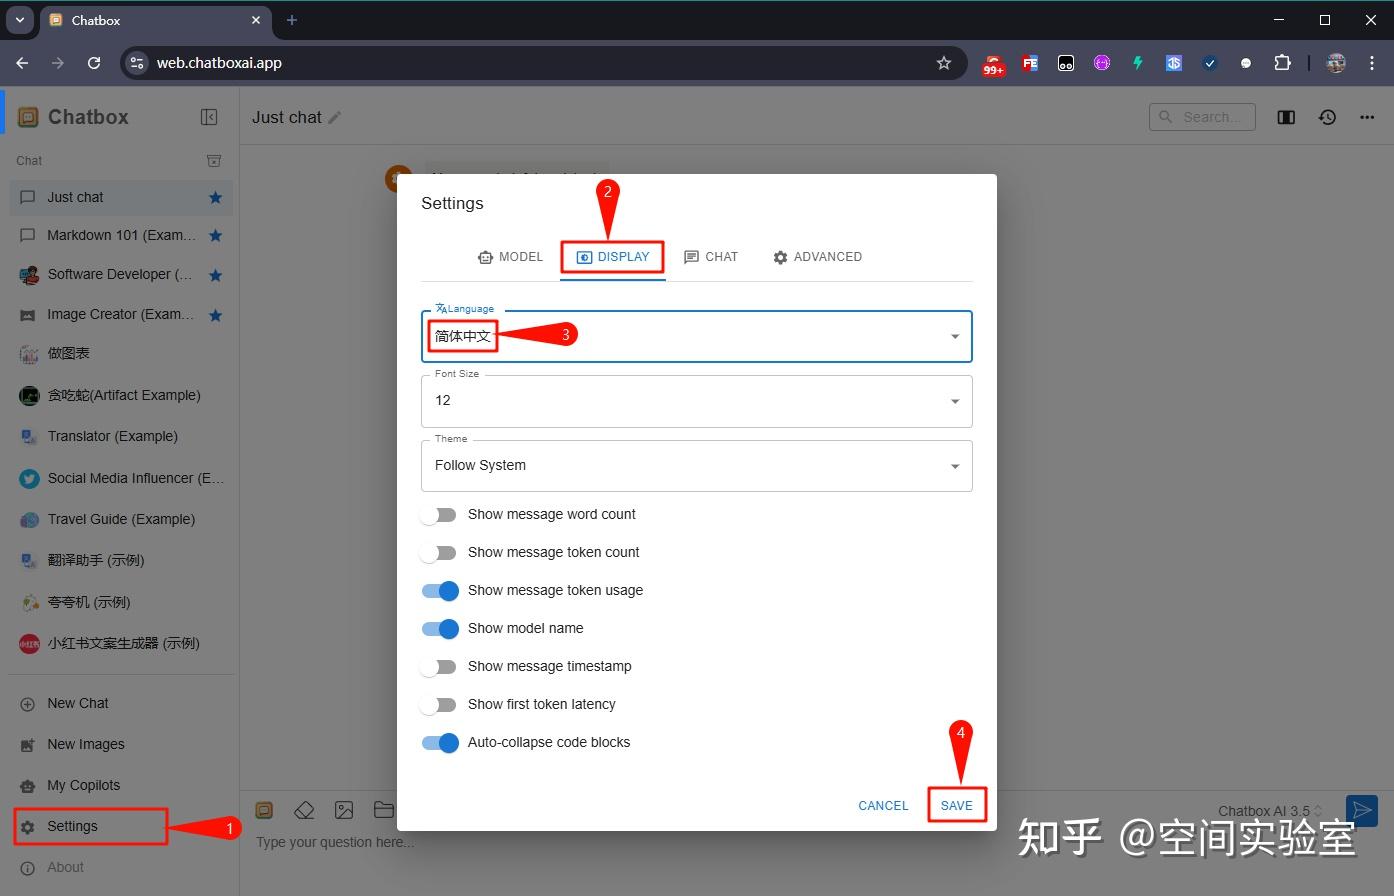The height and width of the screenshot is (896, 1394).
Task: Attach a file using the folder icon
Action: pyautogui.click(x=384, y=810)
